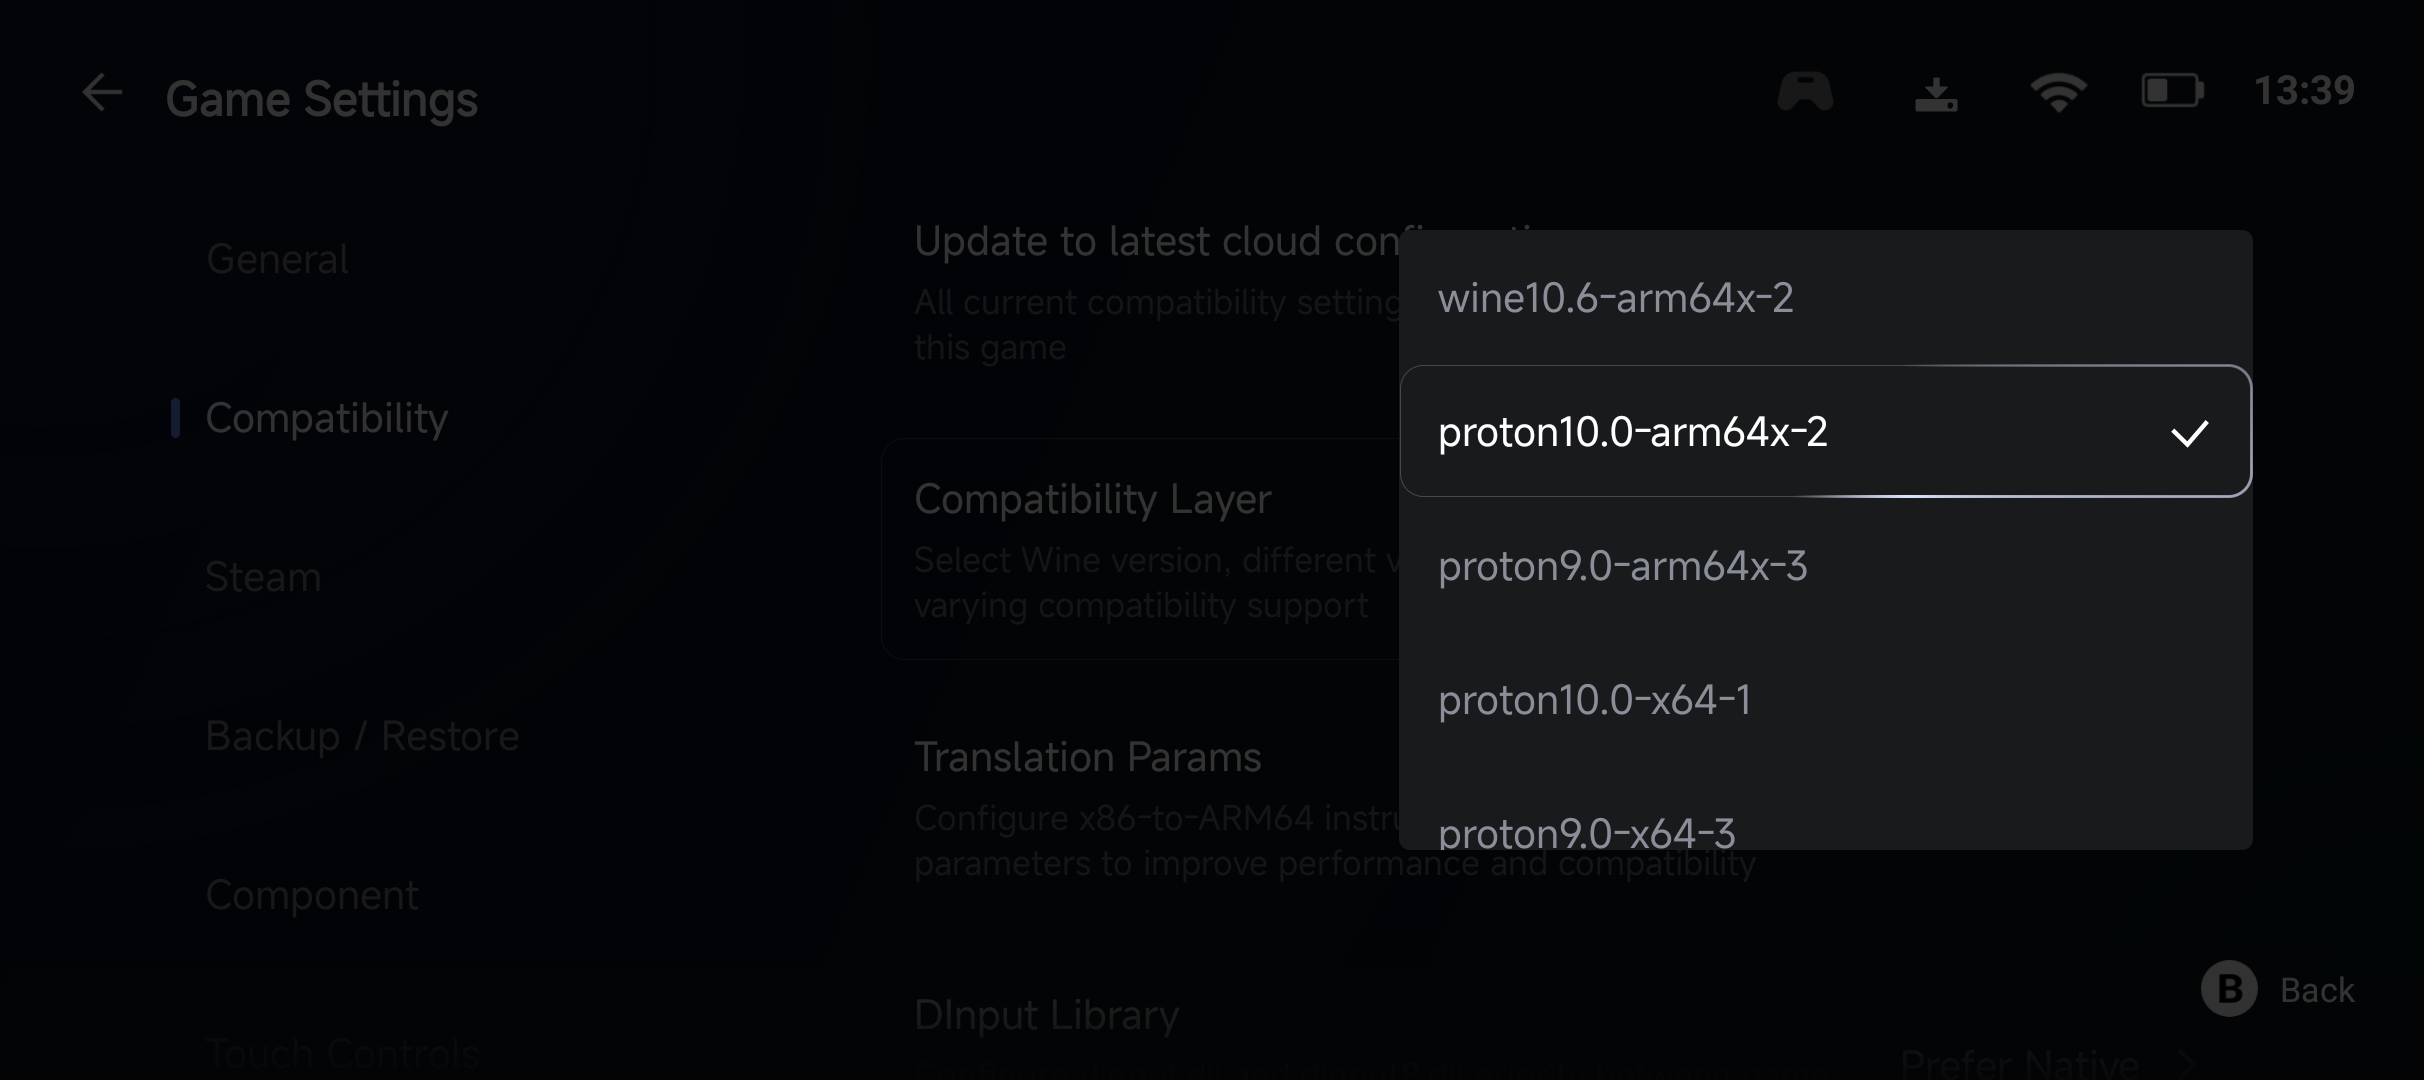Select the checked proton10.0-arm64x-2 entry
Viewport: 2424px width, 1080px height.
pos(1632,432)
